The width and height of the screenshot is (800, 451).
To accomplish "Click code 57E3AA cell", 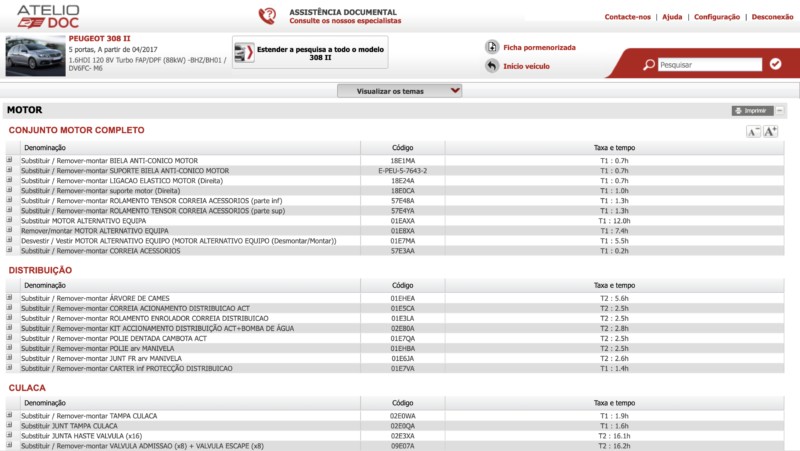I will 403,251.
